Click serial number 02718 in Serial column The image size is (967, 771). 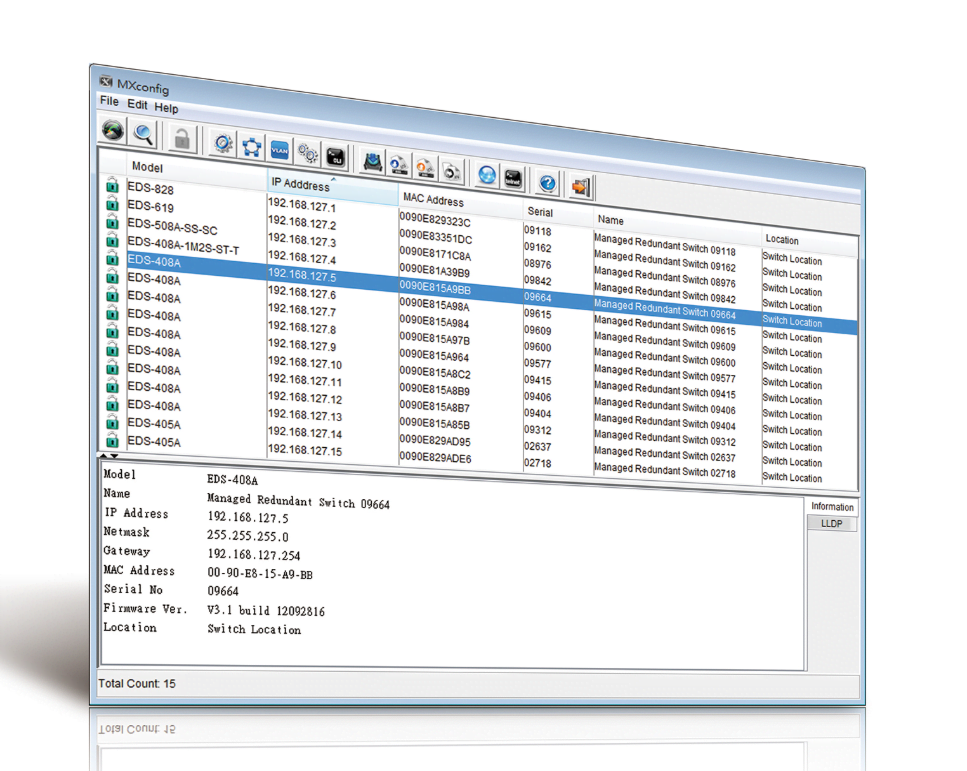538,463
